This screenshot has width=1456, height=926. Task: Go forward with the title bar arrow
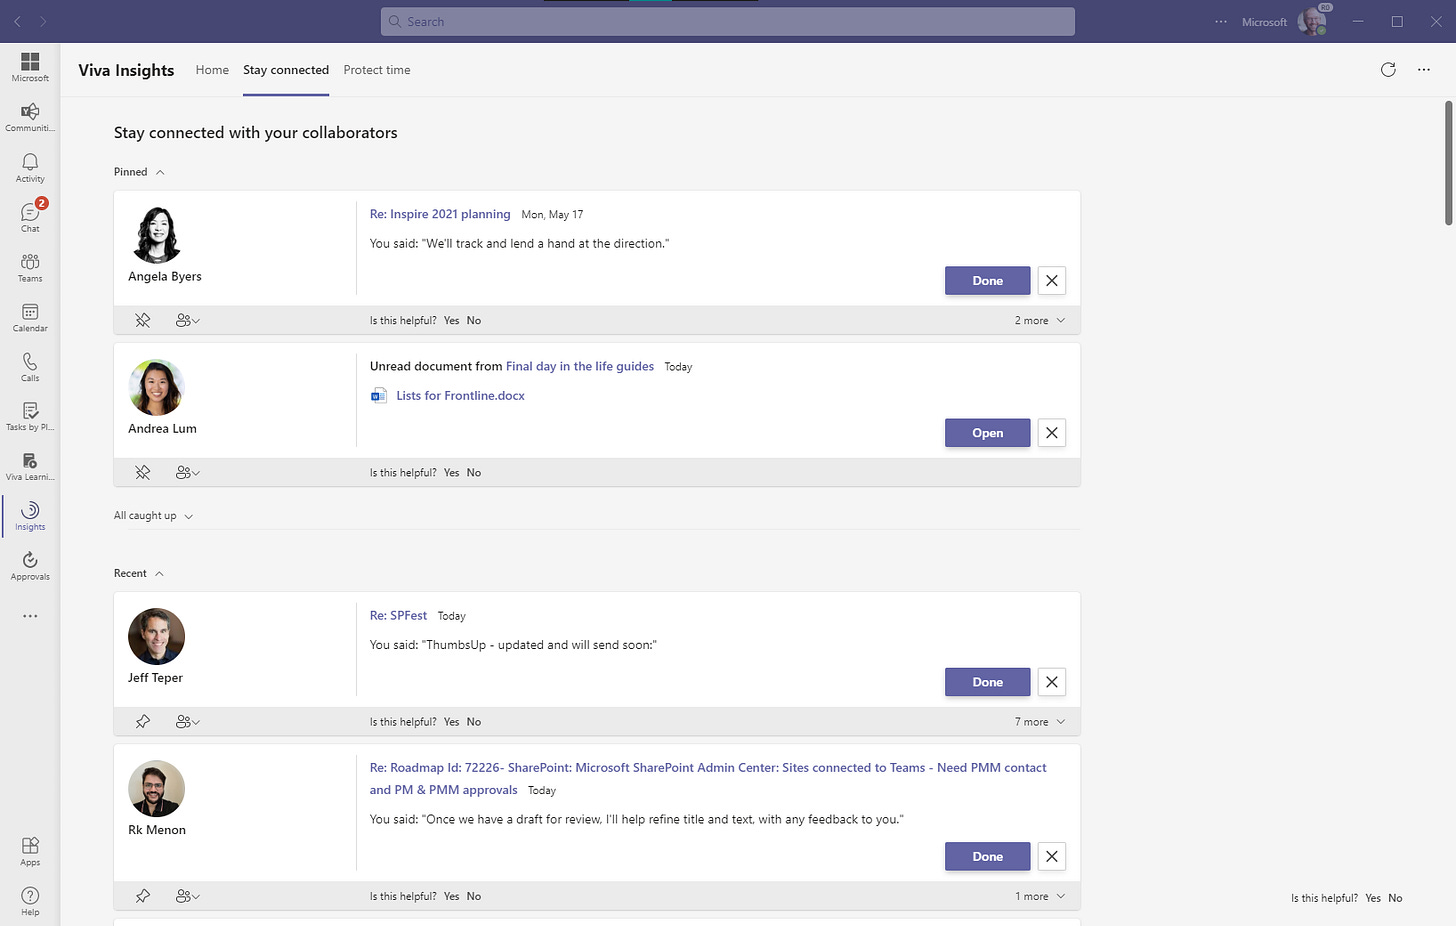(x=43, y=21)
